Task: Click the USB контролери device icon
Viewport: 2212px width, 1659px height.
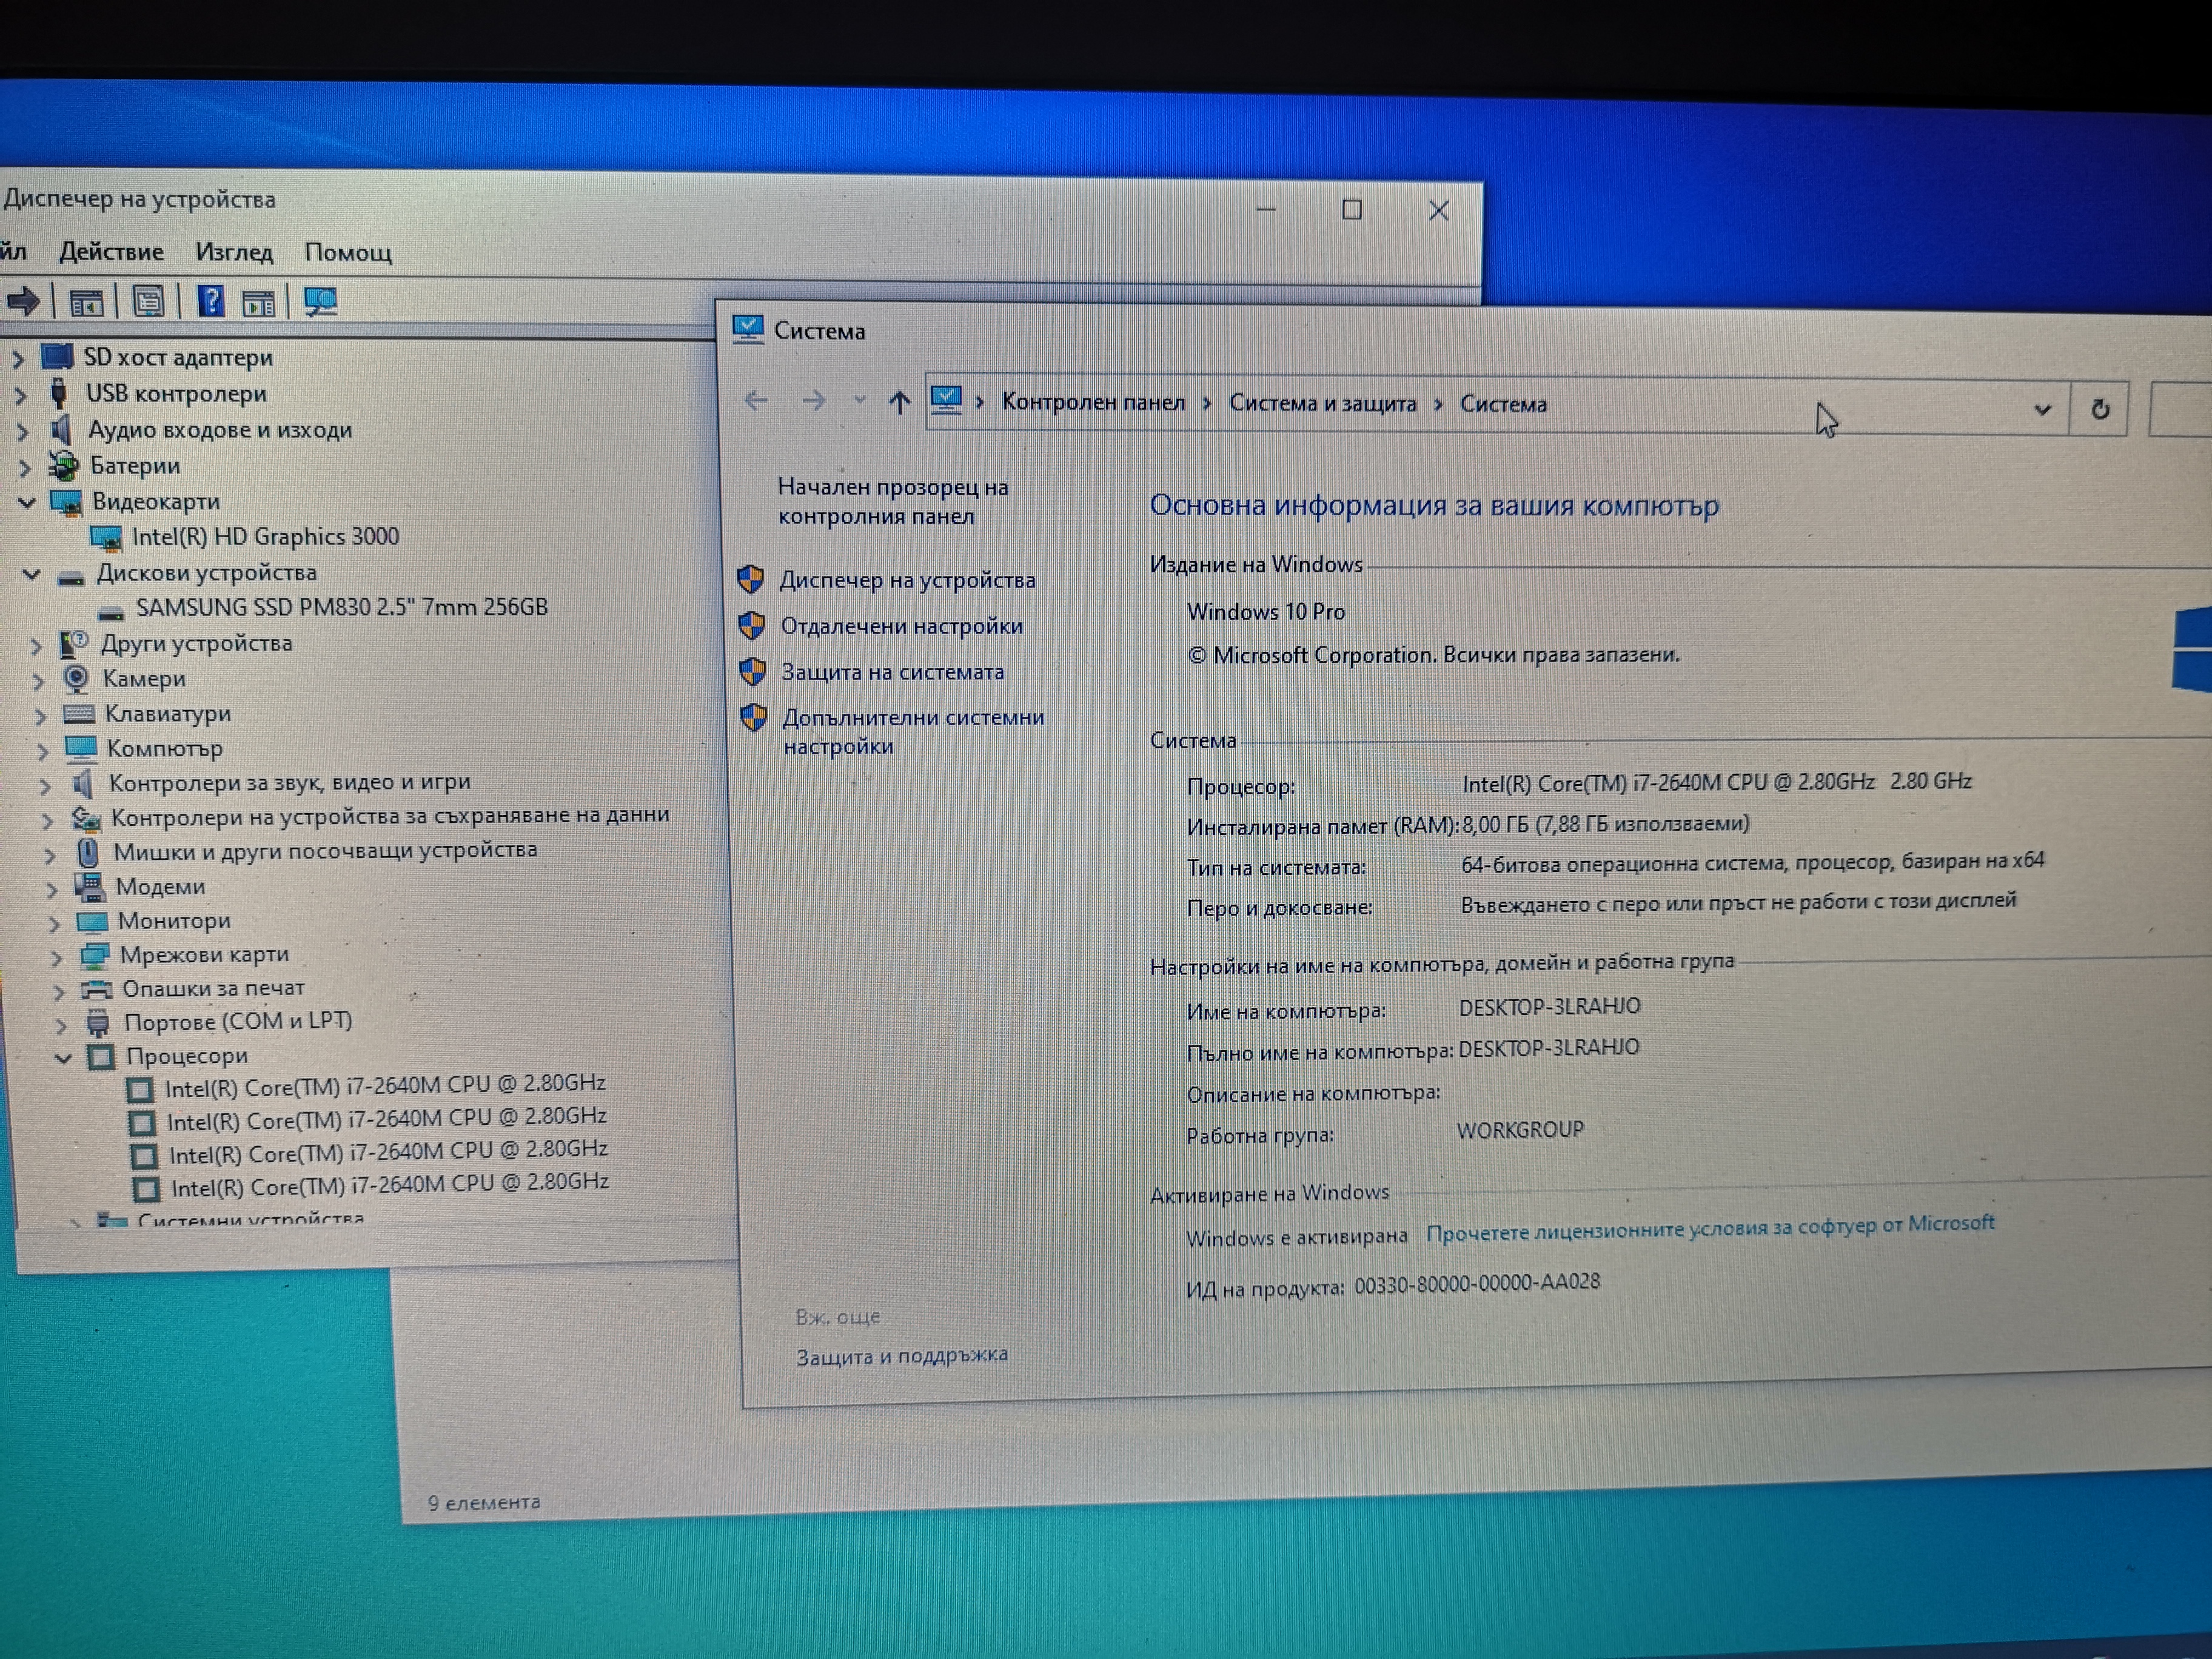Action: tap(59, 393)
